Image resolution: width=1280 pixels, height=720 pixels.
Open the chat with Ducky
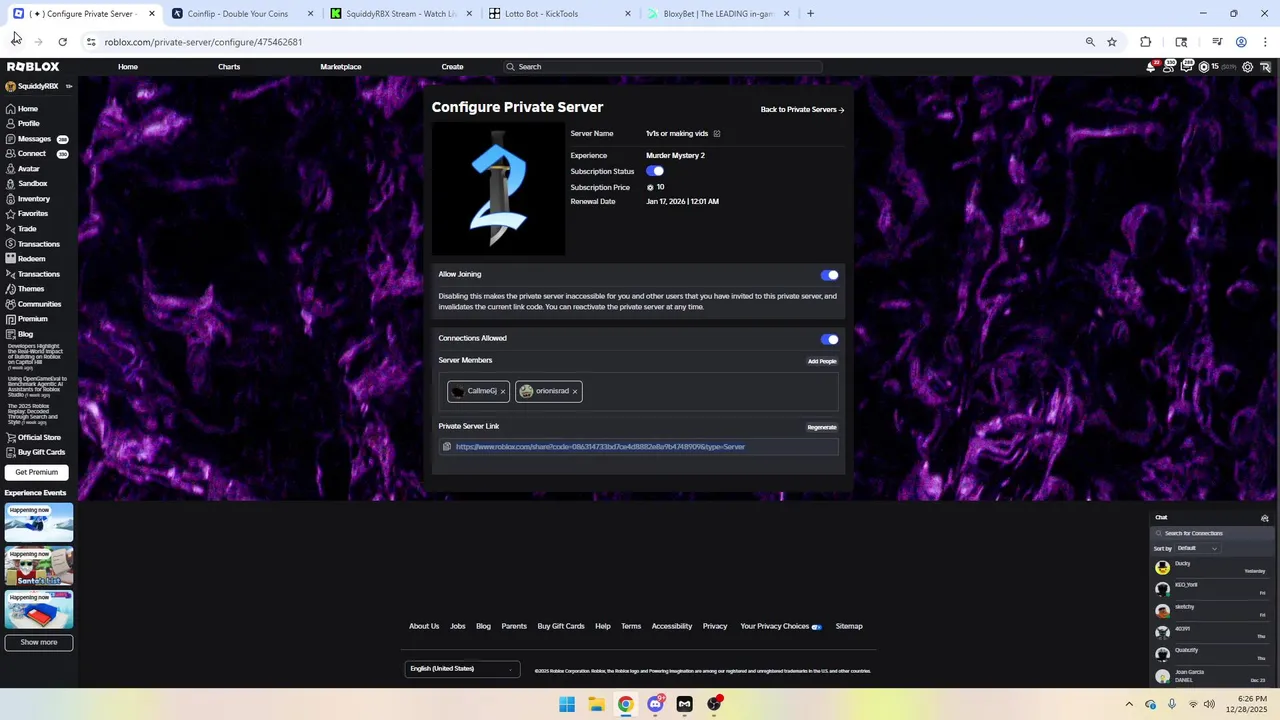click(1211, 567)
